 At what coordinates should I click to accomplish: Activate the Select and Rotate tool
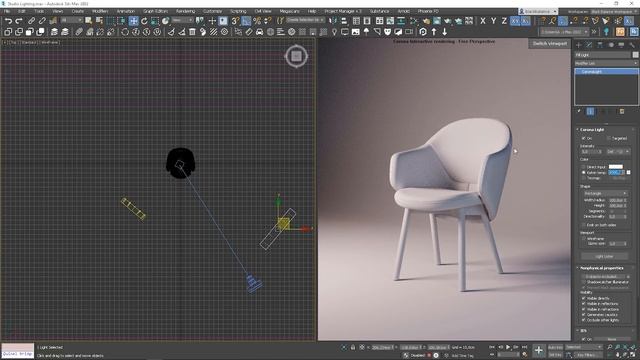[144, 20]
